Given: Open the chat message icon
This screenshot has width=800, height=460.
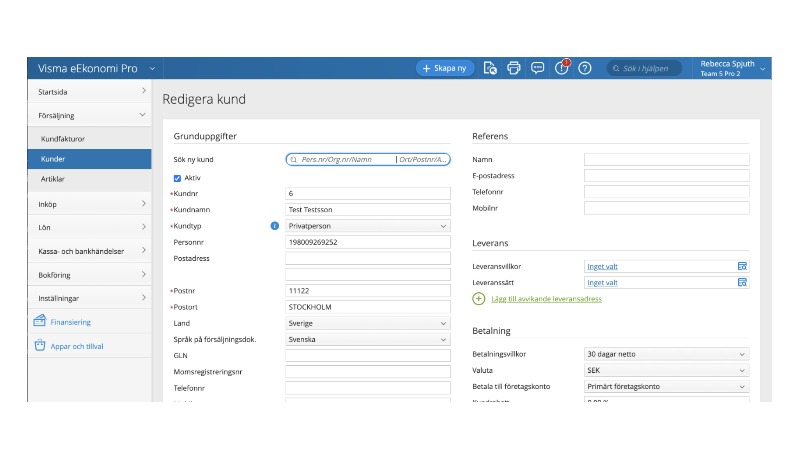Looking at the screenshot, I should pyautogui.click(x=537, y=68).
